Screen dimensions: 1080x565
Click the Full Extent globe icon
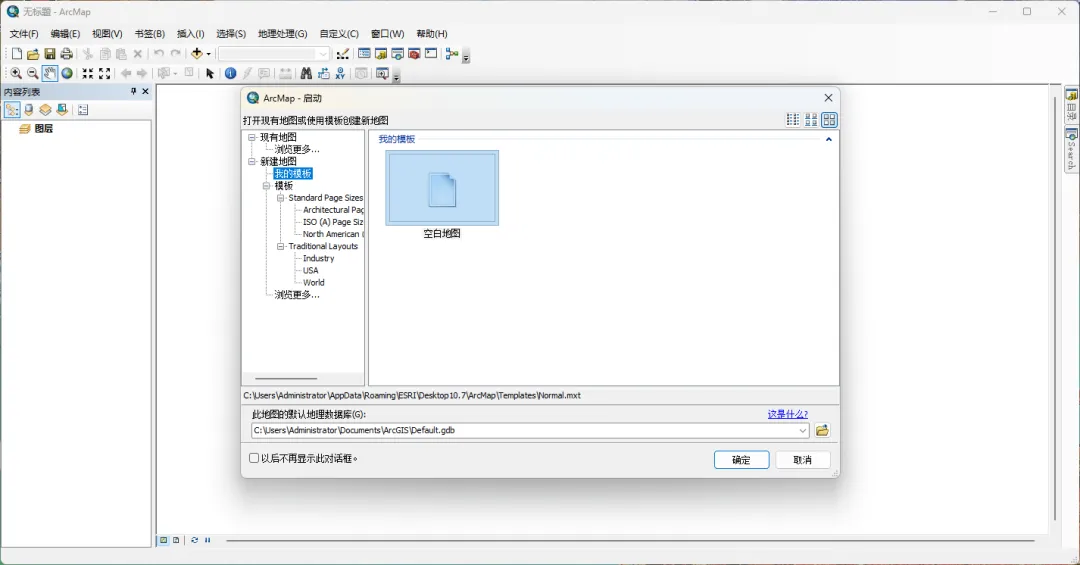[x=67, y=73]
